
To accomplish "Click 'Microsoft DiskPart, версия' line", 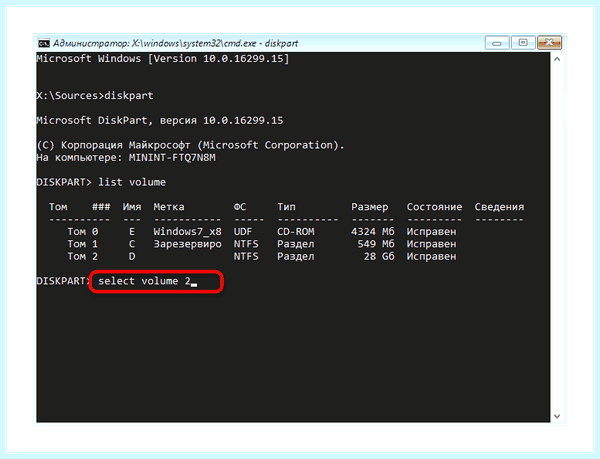I will 160,120.
